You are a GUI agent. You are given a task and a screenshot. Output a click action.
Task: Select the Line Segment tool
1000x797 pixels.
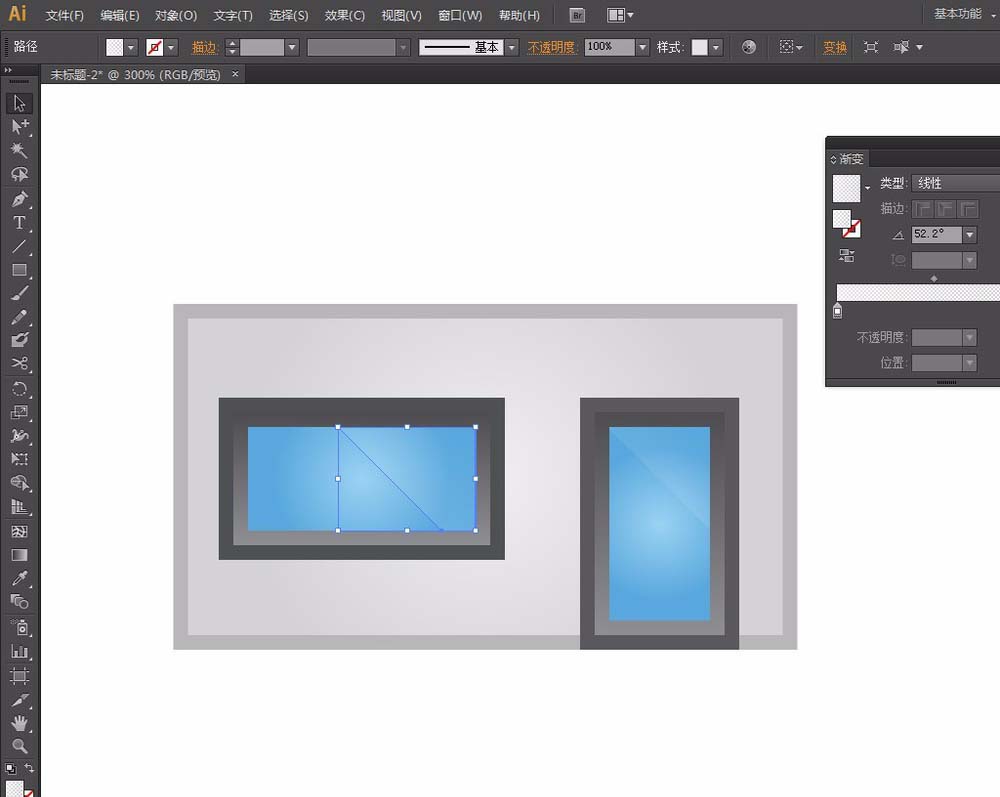click(x=19, y=247)
